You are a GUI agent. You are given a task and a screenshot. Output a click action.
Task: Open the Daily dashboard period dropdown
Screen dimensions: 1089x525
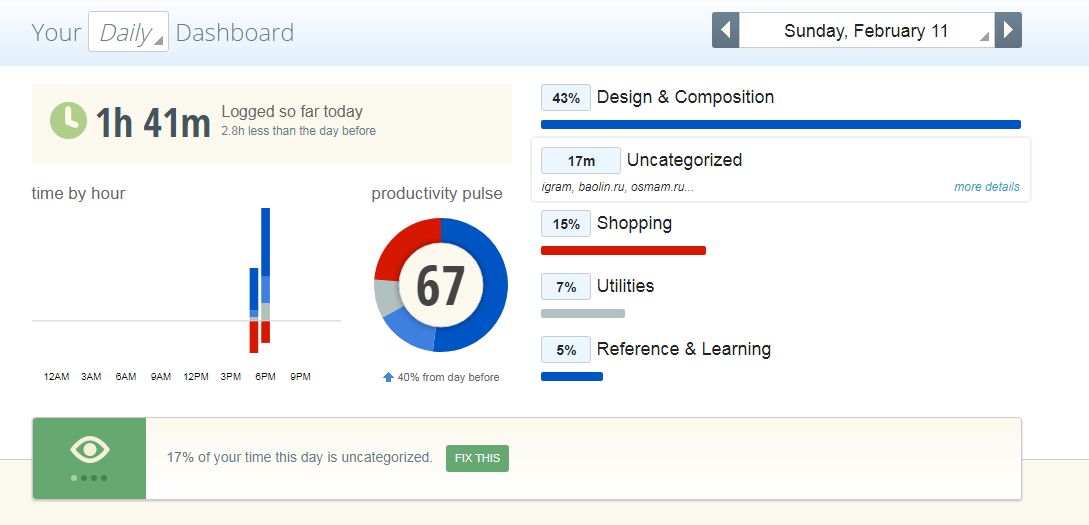128,32
